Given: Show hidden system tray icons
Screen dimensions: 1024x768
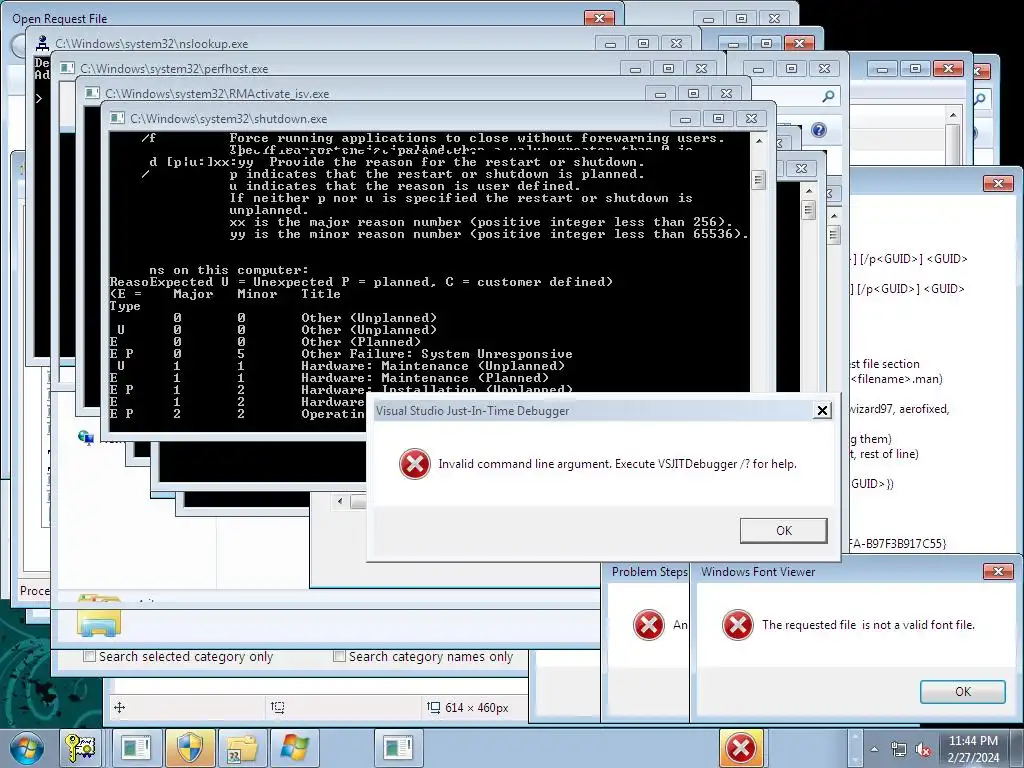Looking at the screenshot, I should point(874,749).
